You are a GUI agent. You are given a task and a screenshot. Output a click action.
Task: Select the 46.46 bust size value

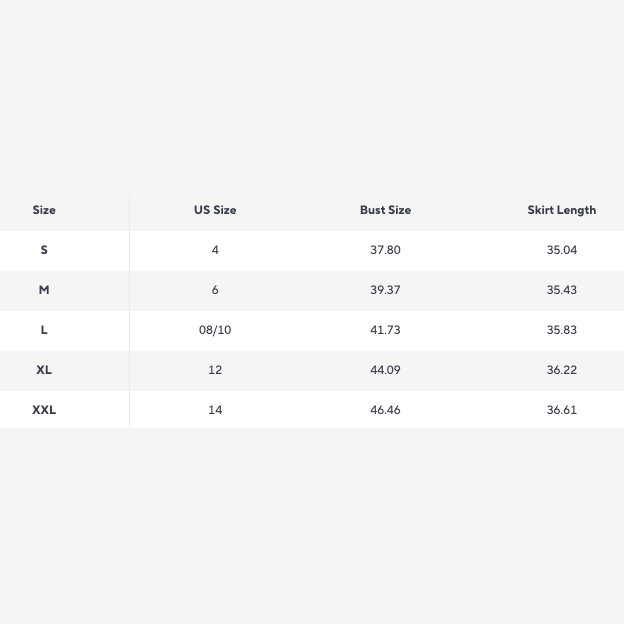coord(385,410)
